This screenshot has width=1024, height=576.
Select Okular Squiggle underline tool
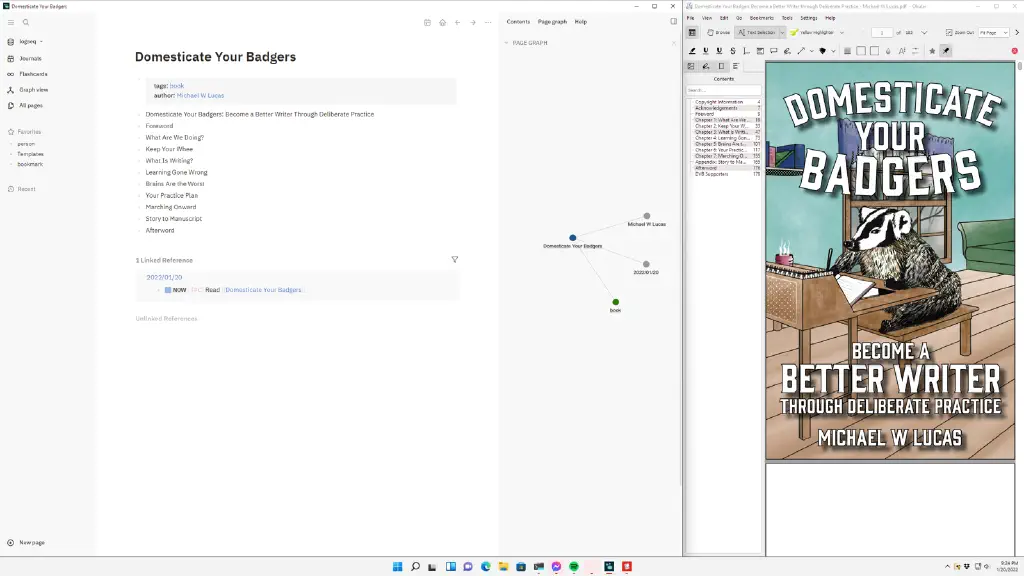pos(719,51)
